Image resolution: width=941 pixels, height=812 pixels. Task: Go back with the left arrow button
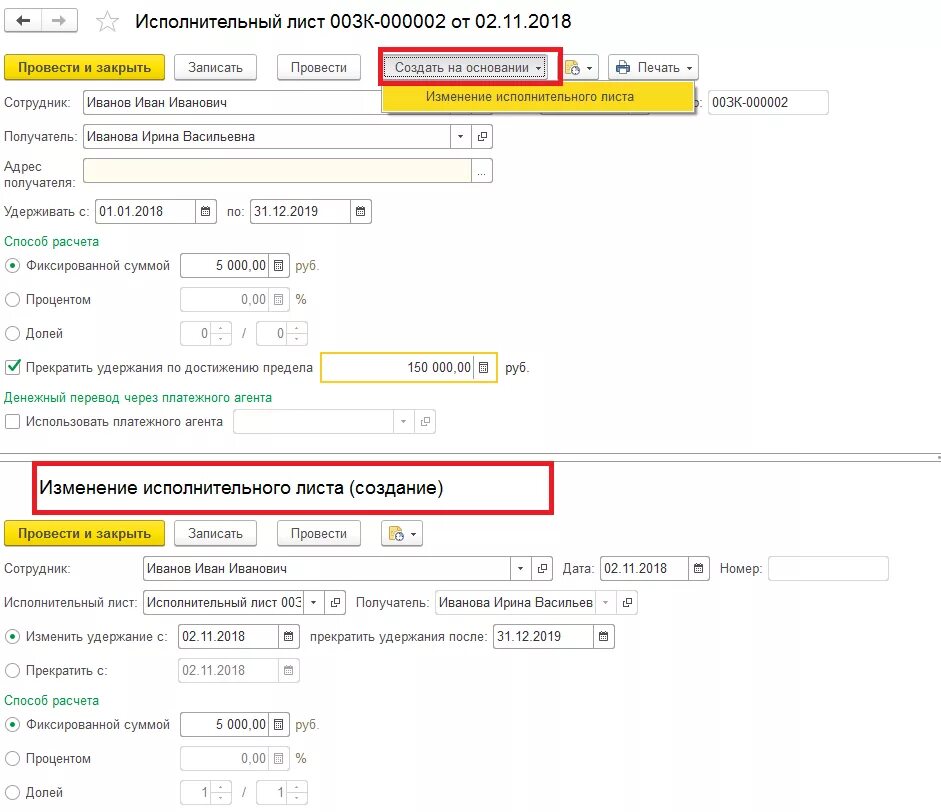(x=23, y=21)
